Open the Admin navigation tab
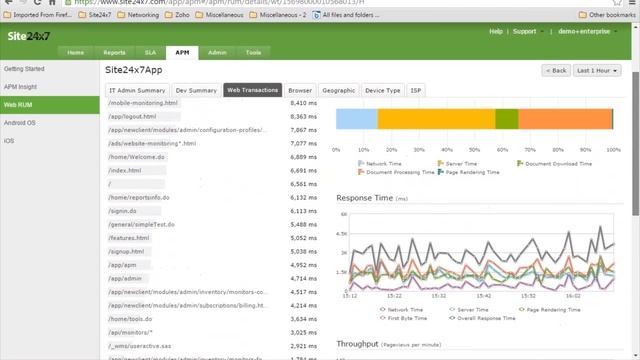The width and height of the screenshot is (640, 360). click(x=217, y=53)
